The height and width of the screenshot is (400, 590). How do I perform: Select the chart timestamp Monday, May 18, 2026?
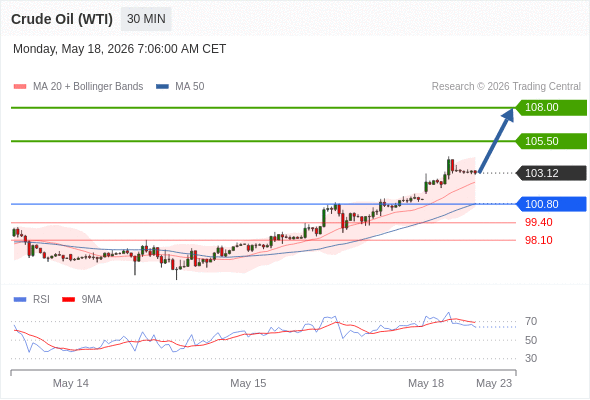click(x=119, y=49)
